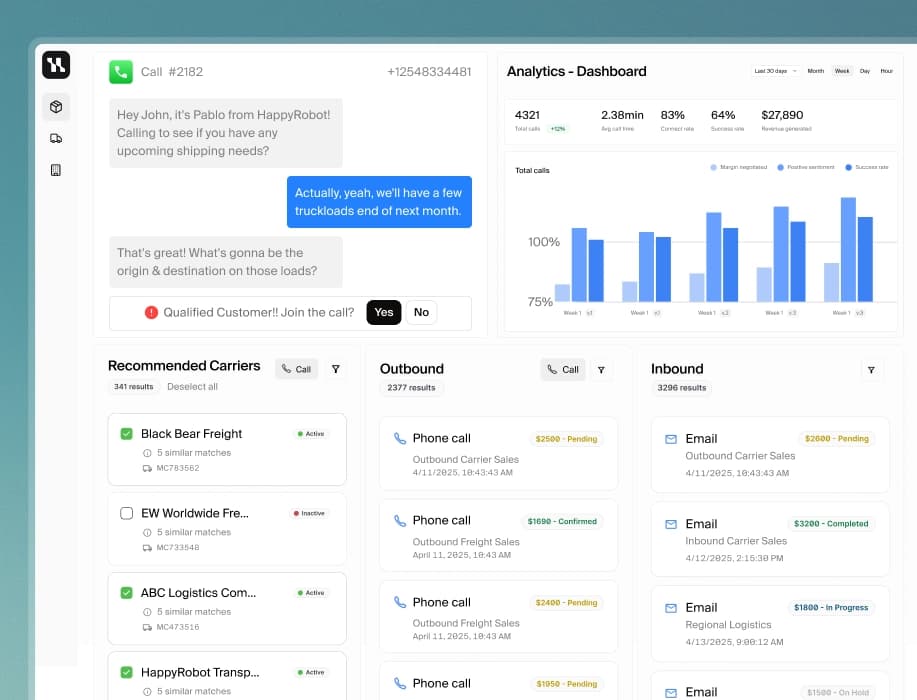Image resolution: width=917 pixels, height=700 pixels.
Task: Open the truck sidebar icon
Action: pos(56,139)
